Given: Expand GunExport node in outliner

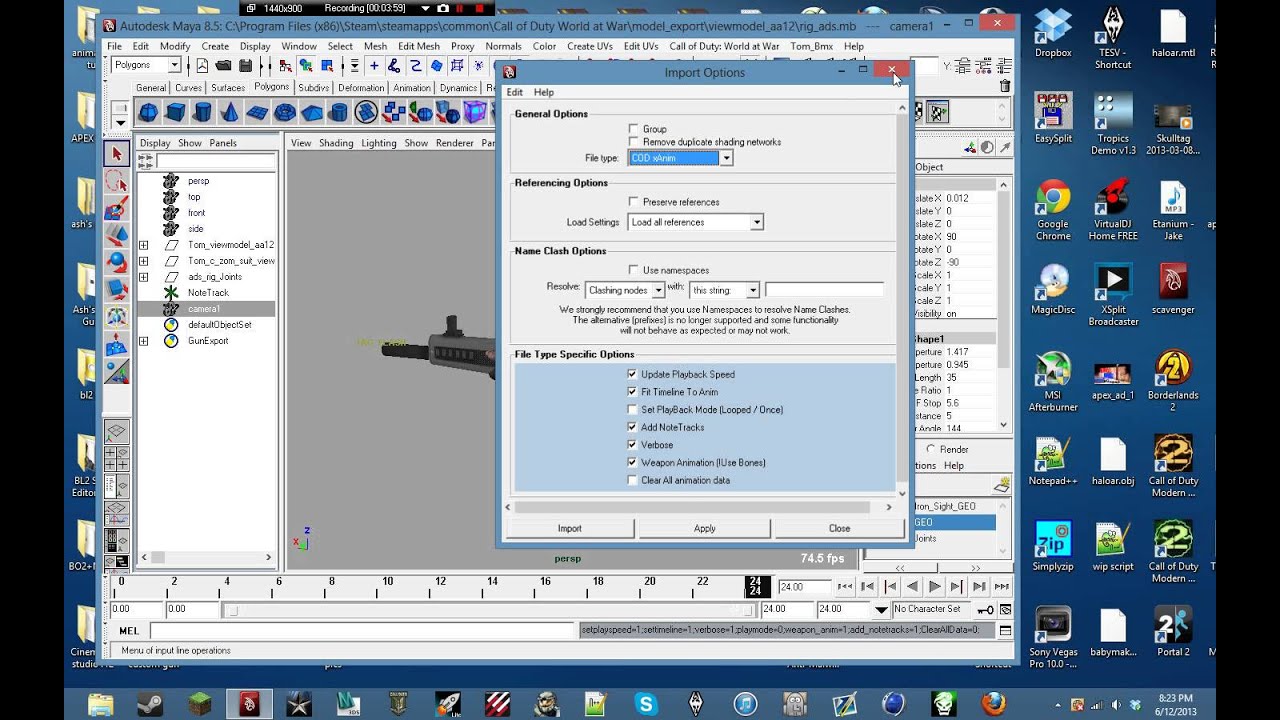Looking at the screenshot, I should tap(143, 341).
